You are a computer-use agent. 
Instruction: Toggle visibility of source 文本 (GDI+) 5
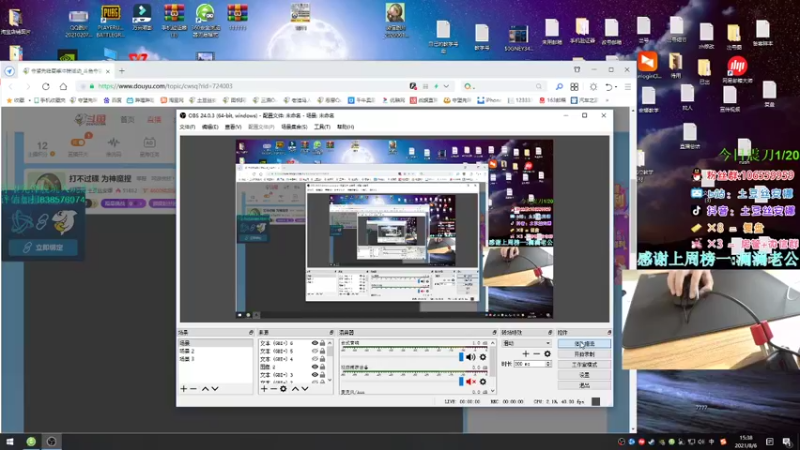click(x=315, y=351)
